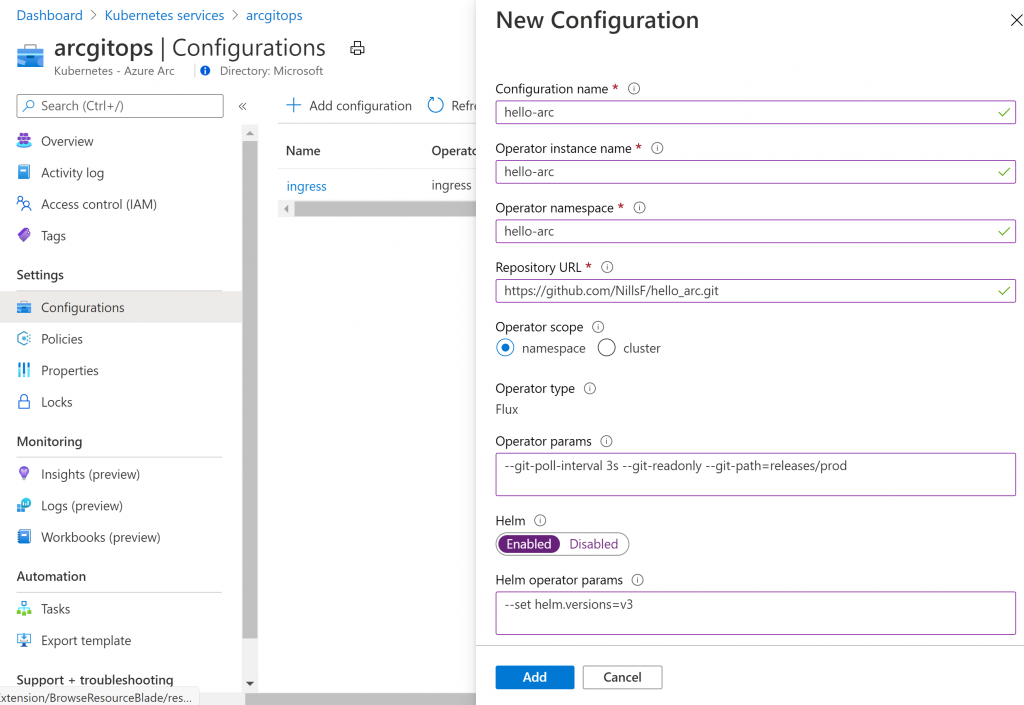Click the Operator namespace input field
The width and height of the screenshot is (1024, 705).
pos(756,231)
